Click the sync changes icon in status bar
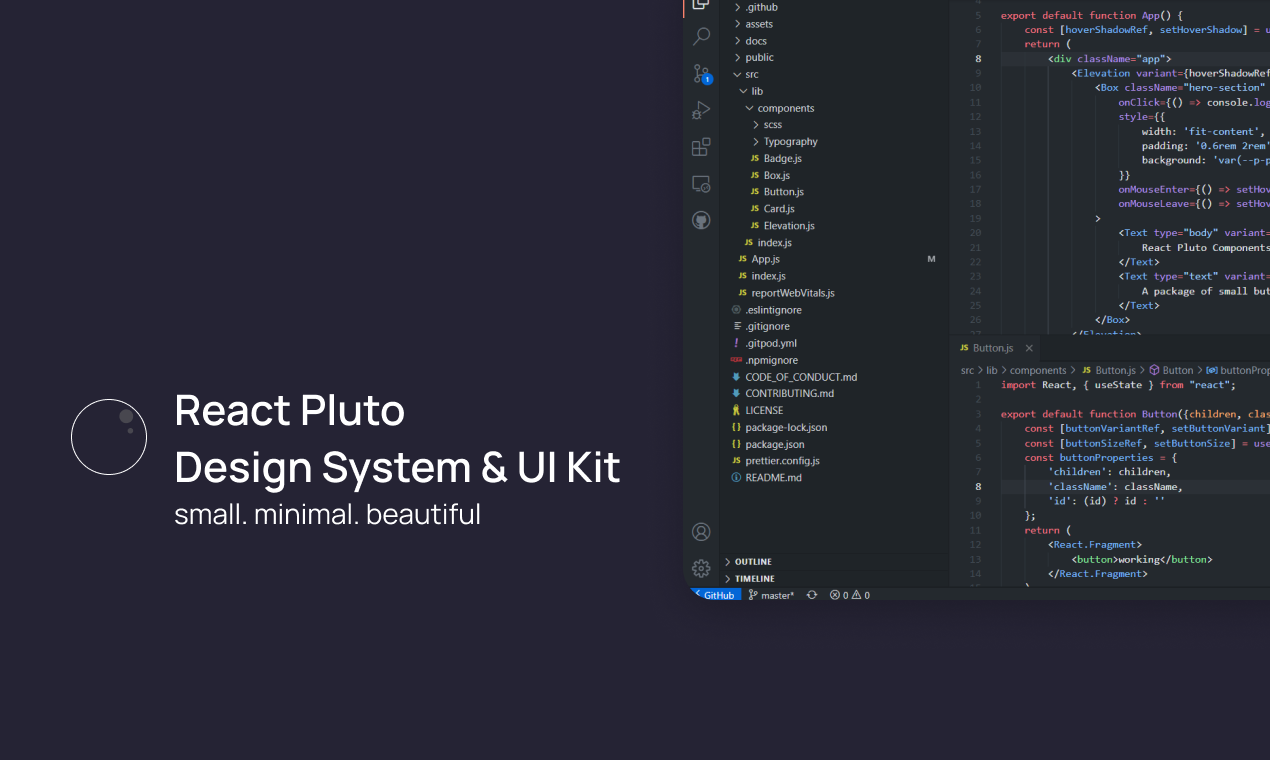This screenshot has width=1270, height=760. pyautogui.click(x=811, y=594)
